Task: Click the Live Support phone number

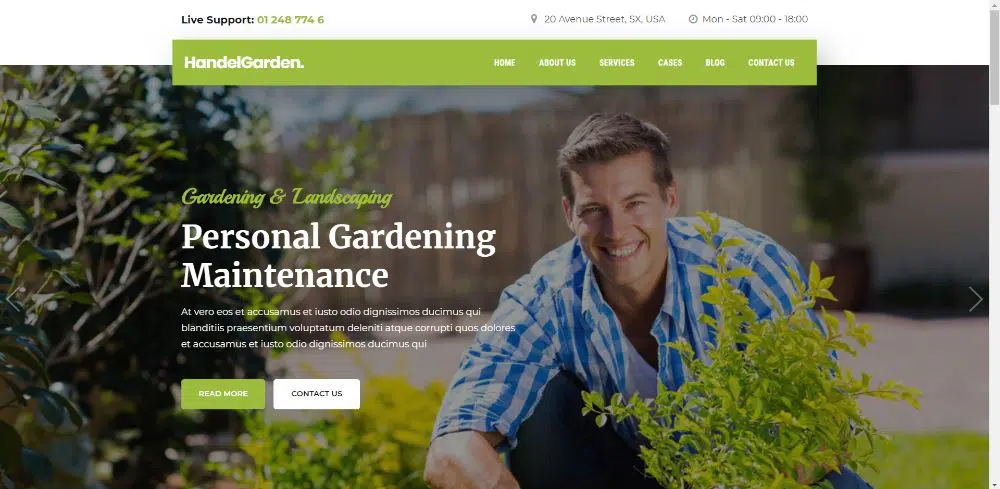Action: pos(291,20)
